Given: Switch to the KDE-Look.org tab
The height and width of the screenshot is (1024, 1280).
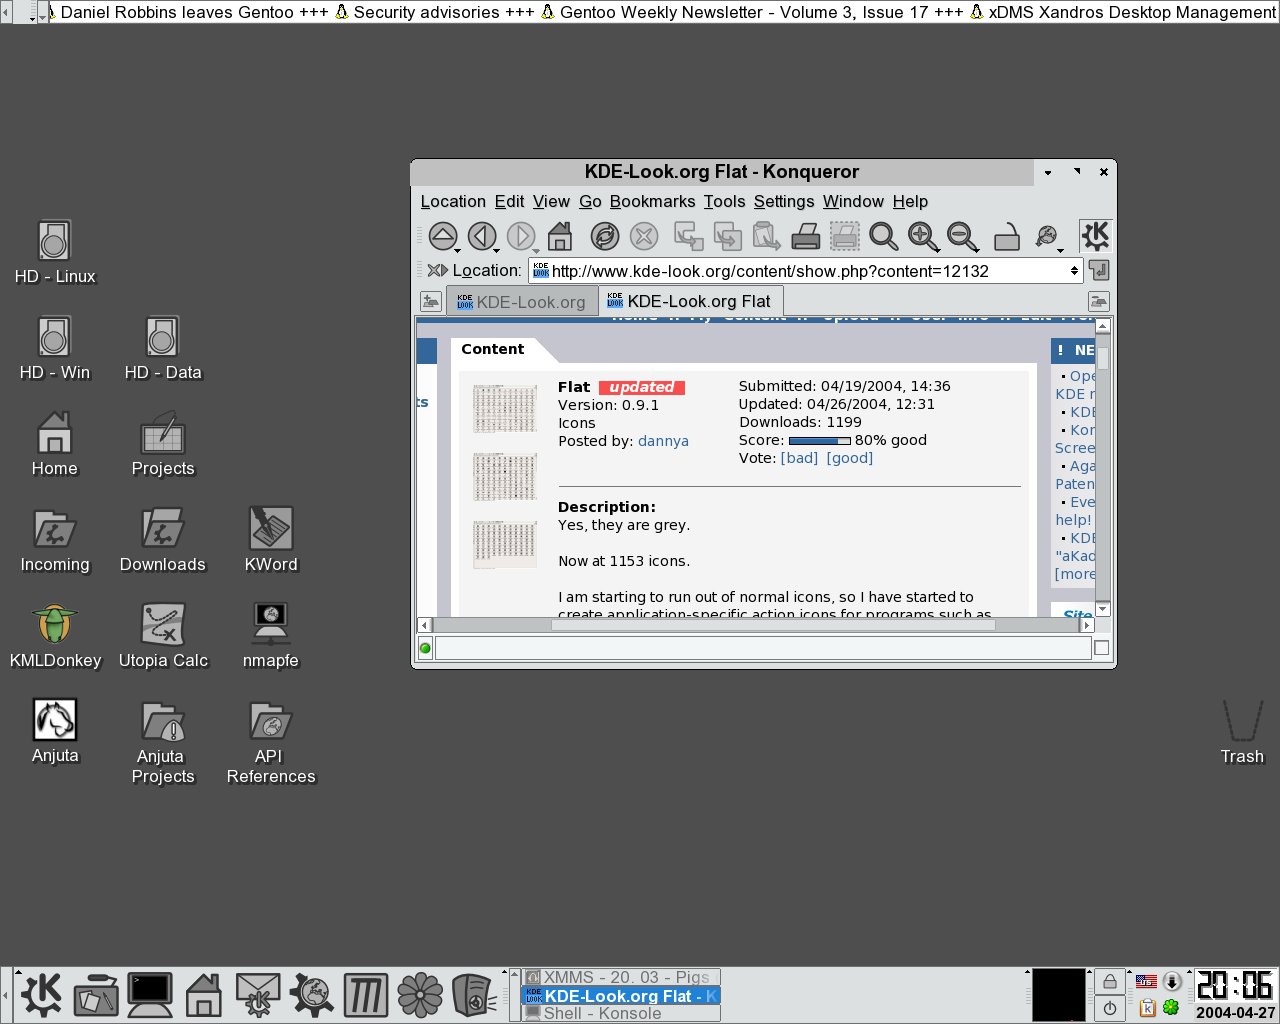Looking at the screenshot, I should tap(522, 301).
